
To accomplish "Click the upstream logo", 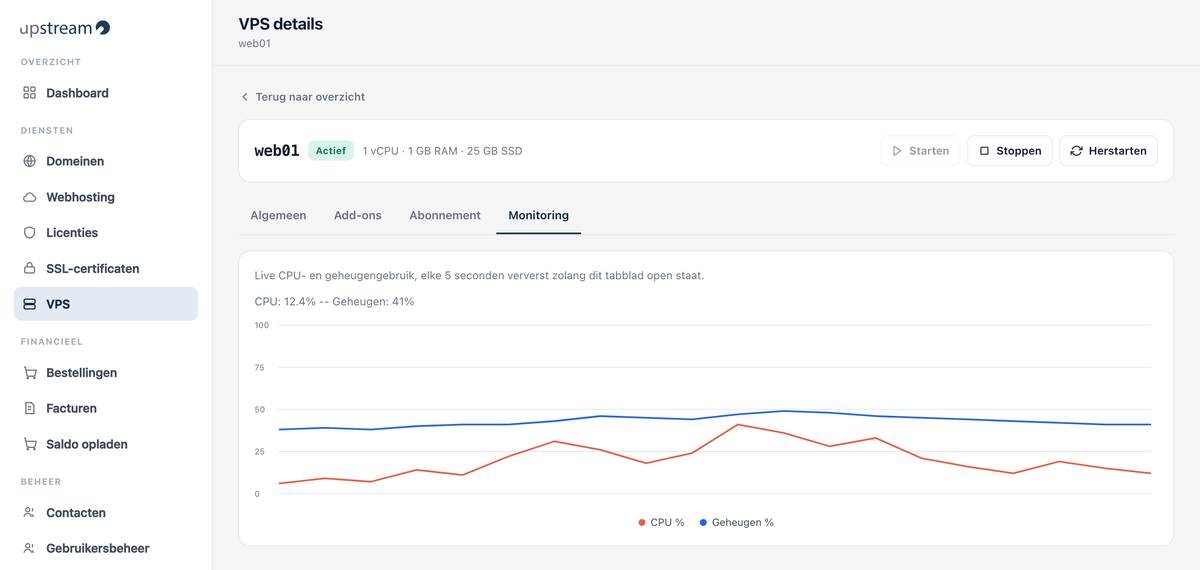I will pos(65,28).
